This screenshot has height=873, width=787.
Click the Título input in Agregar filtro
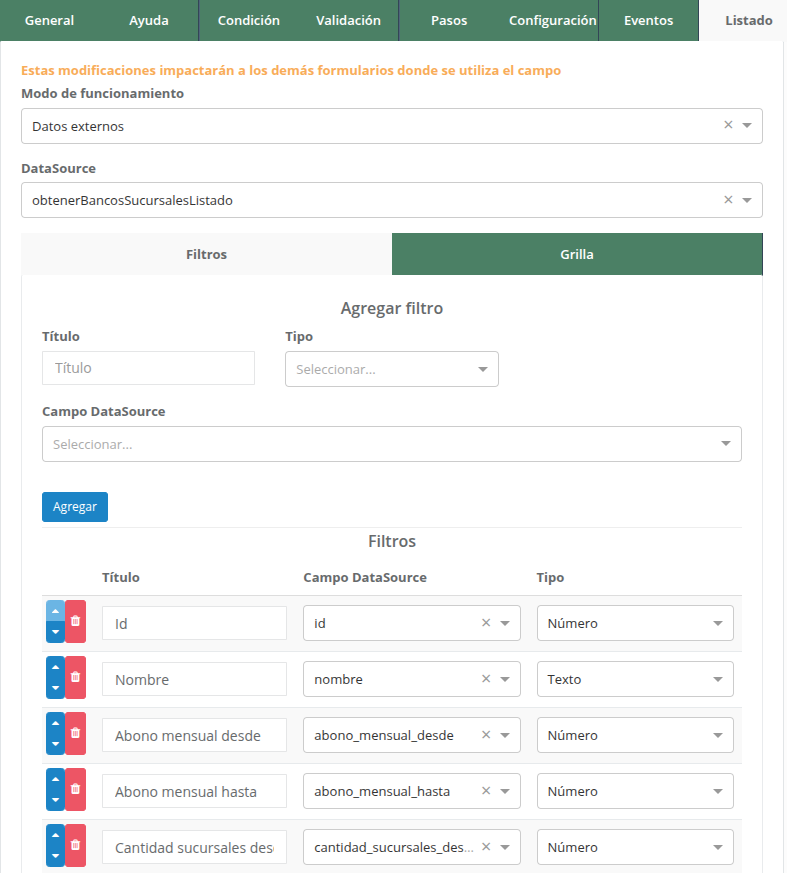tap(148, 368)
